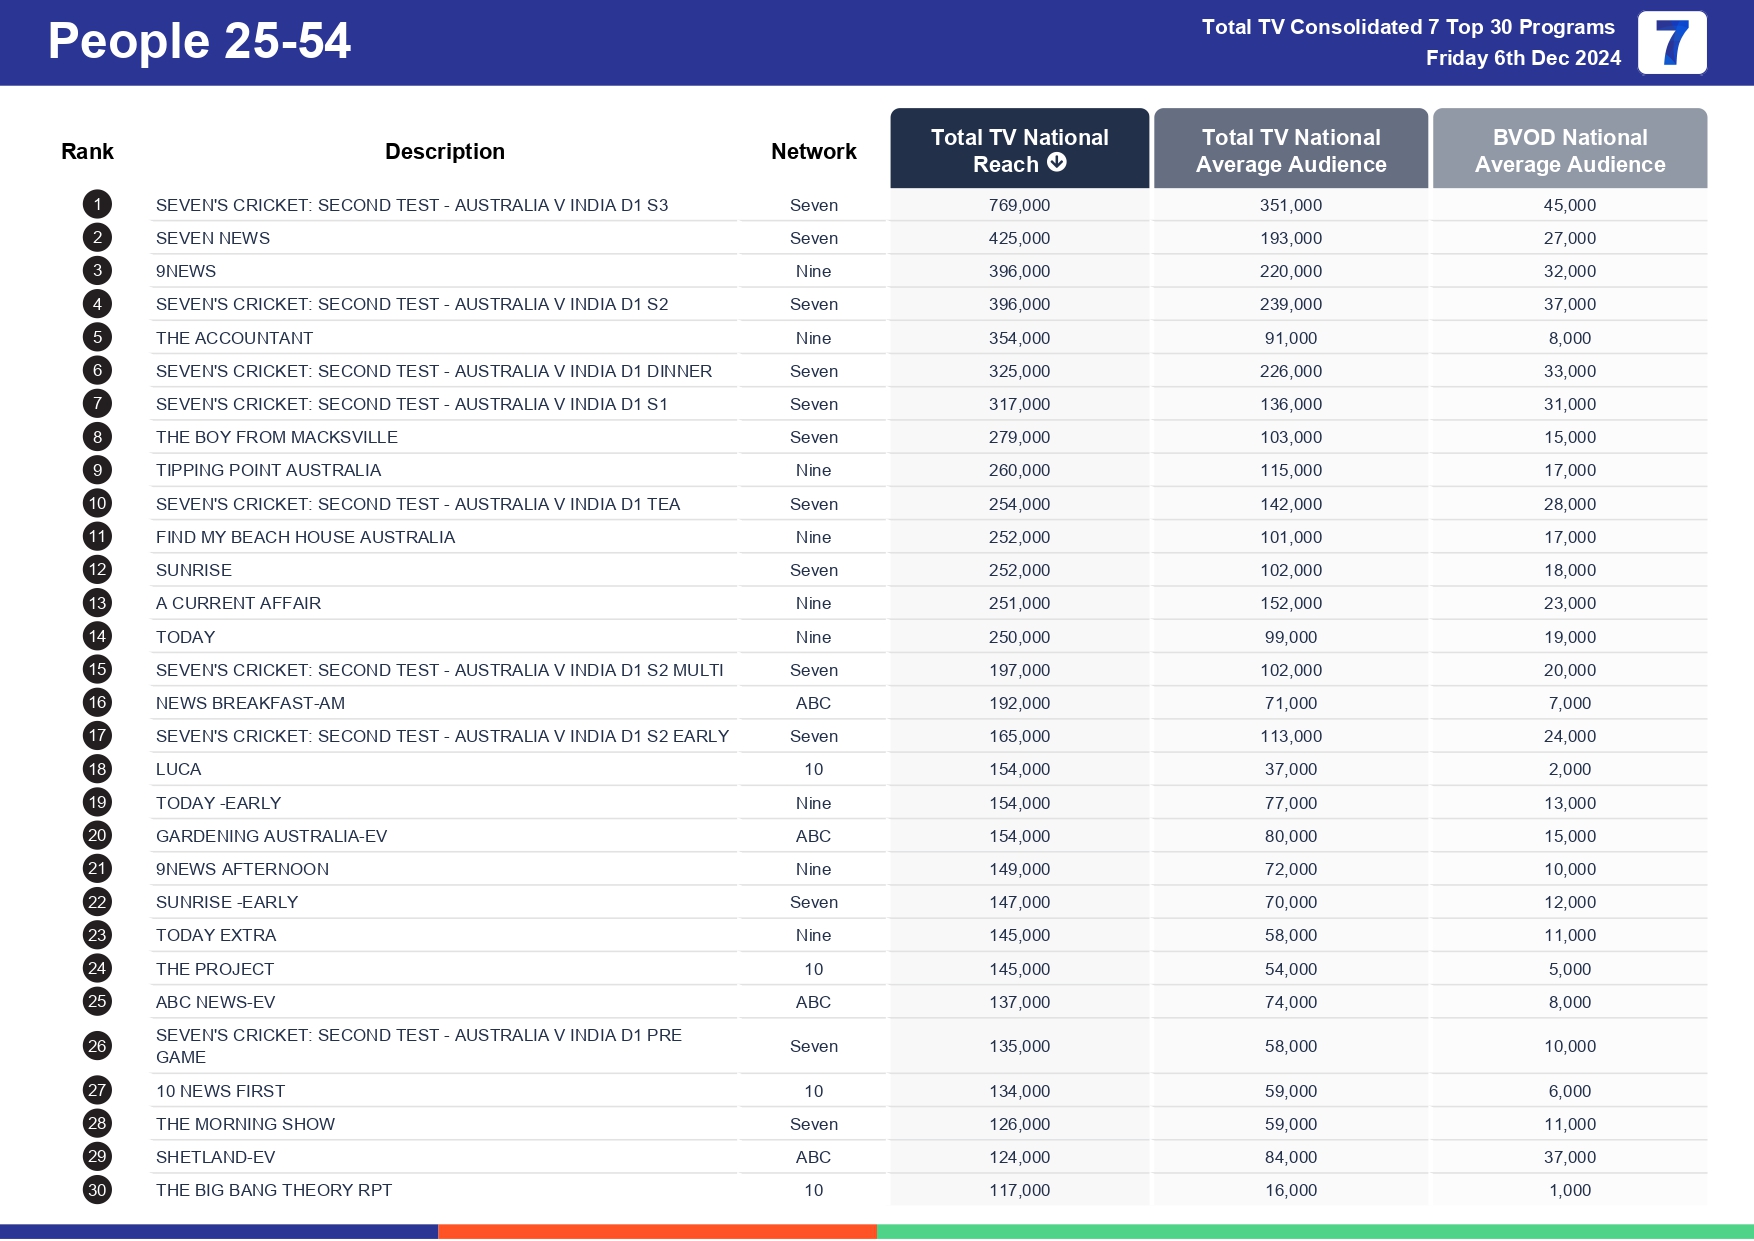This screenshot has width=1754, height=1241.
Task: Select the Seven network label for Sunrise row
Action: click(813, 570)
